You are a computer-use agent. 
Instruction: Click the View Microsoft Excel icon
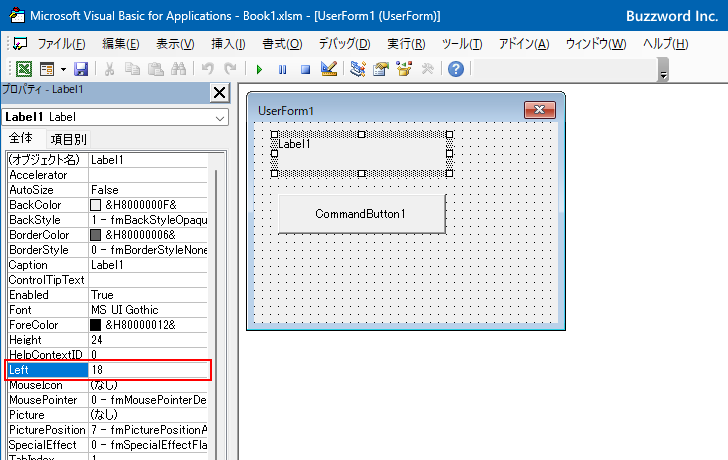coord(24,69)
